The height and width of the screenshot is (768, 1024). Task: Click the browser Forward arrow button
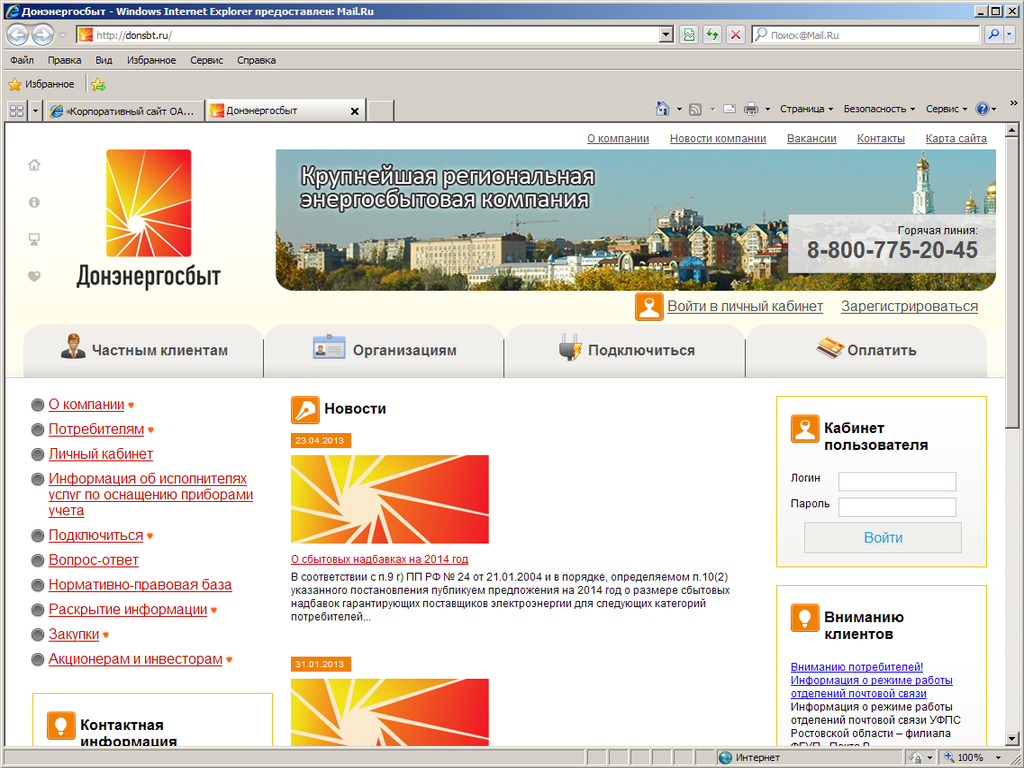42,35
